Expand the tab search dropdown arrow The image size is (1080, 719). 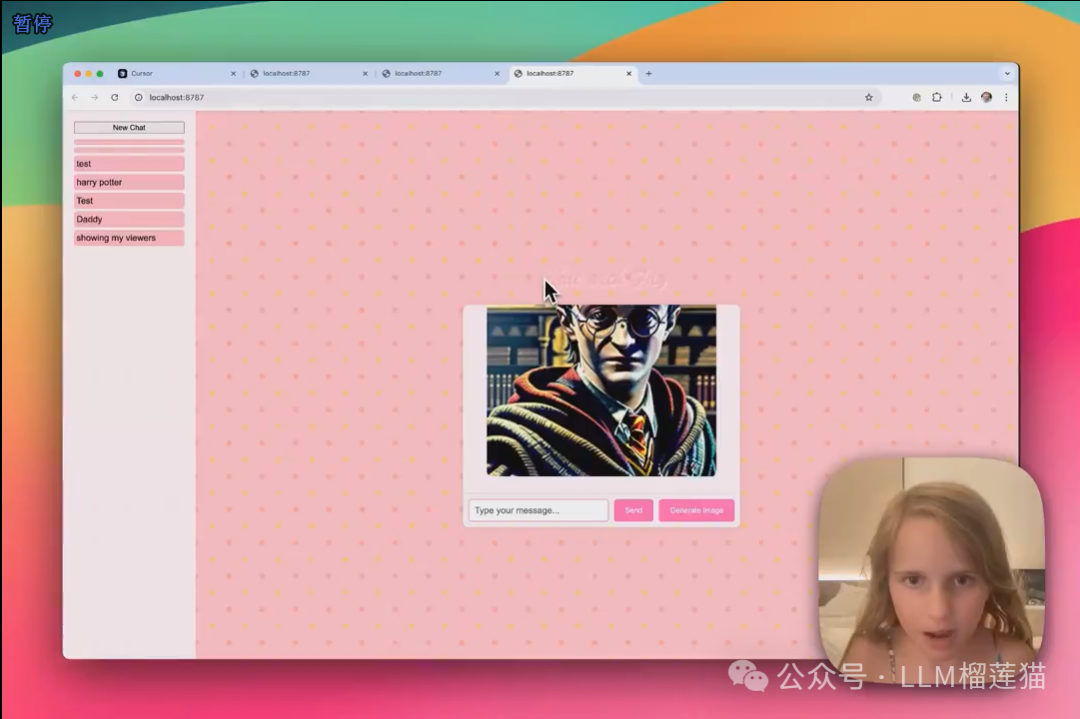1007,74
